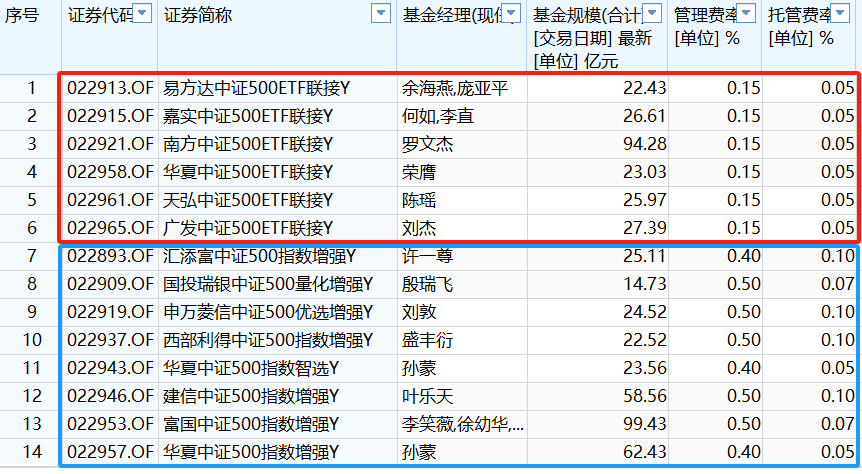Select code cell 022919.OF

pos(110,312)
